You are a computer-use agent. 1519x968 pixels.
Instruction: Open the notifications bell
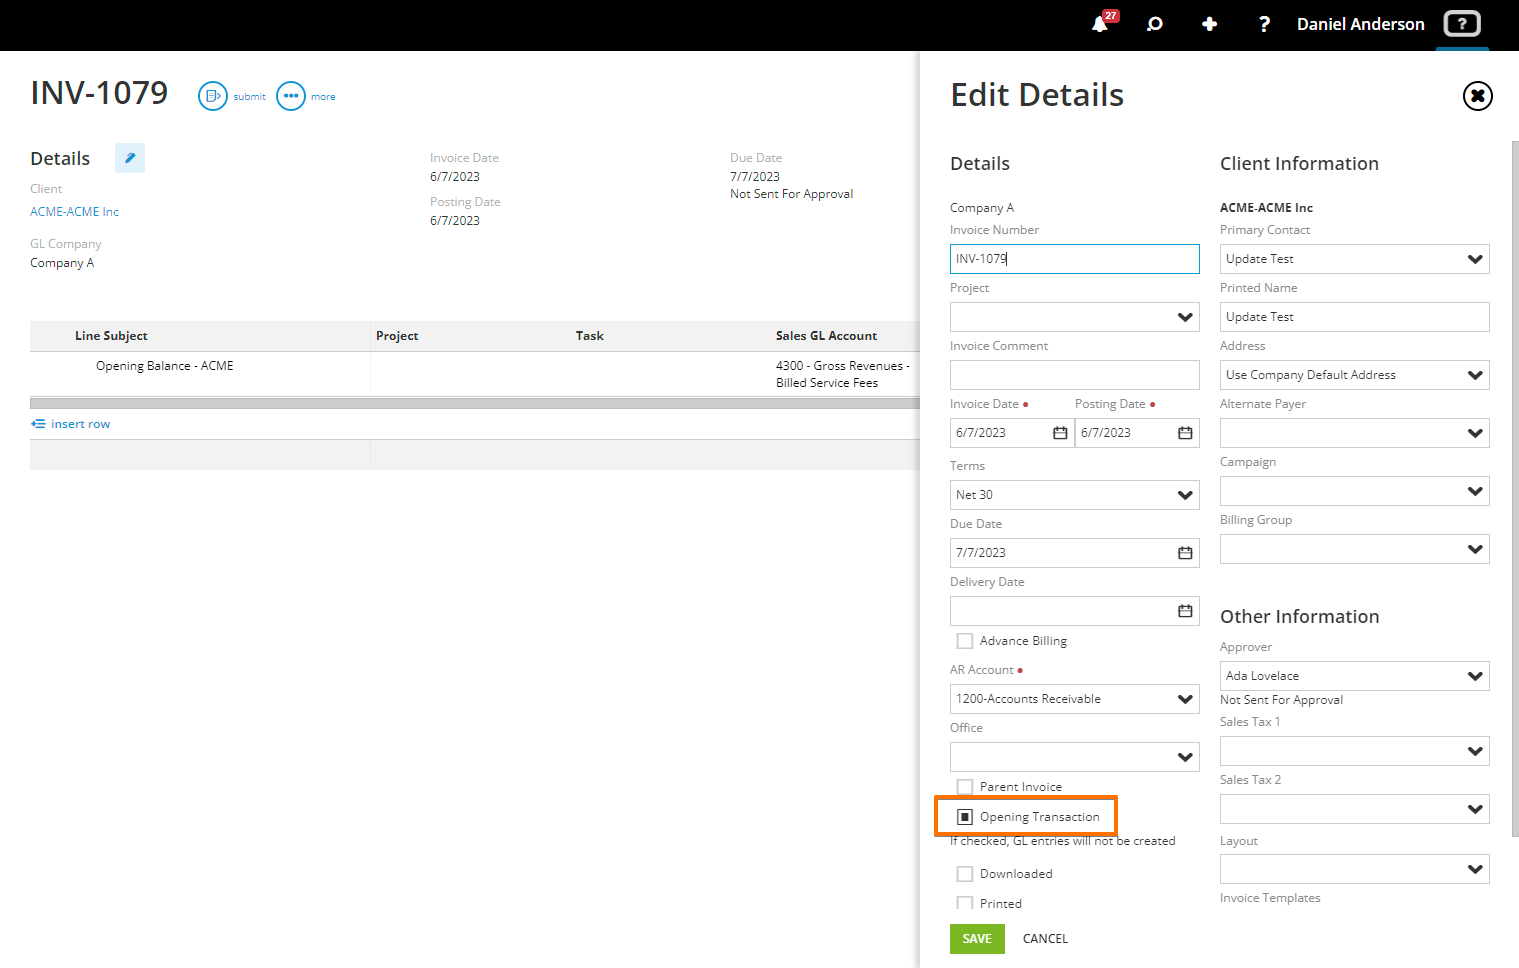1101,24
